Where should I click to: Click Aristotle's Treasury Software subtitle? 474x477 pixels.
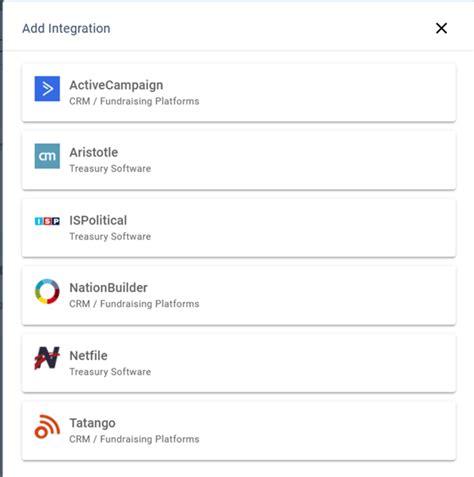110,168
